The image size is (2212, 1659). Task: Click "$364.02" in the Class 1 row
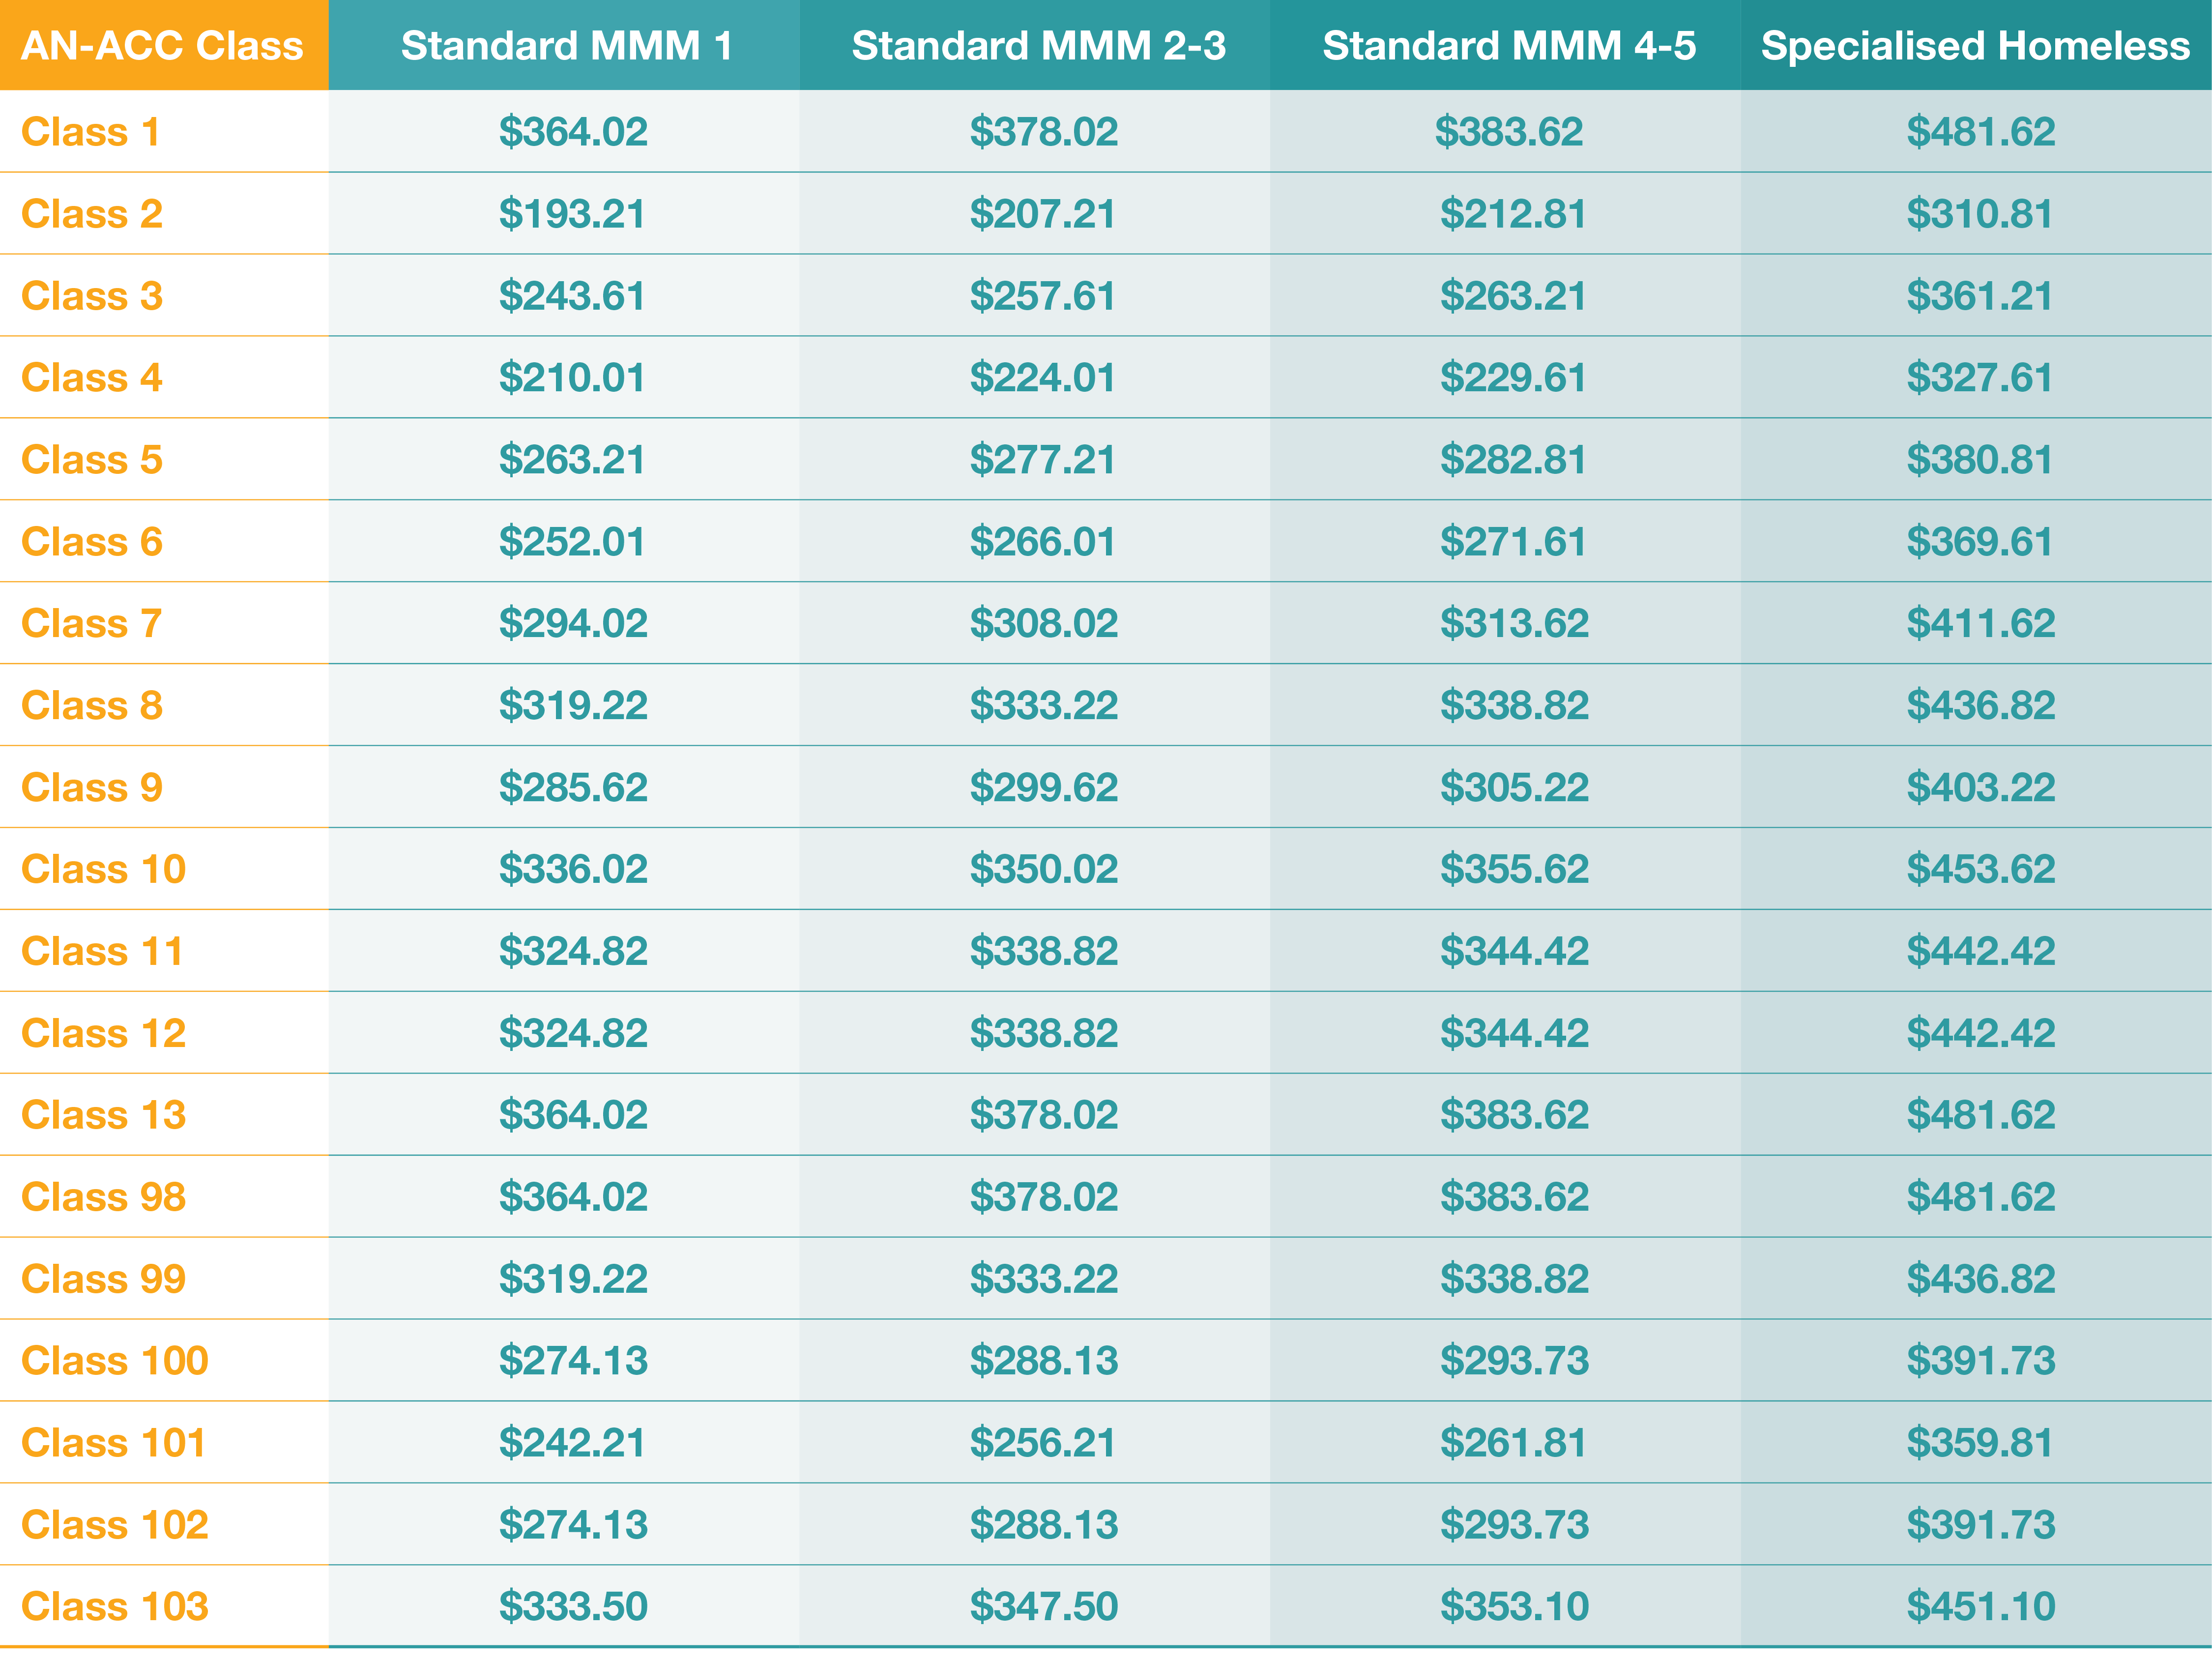click(573, 132)
